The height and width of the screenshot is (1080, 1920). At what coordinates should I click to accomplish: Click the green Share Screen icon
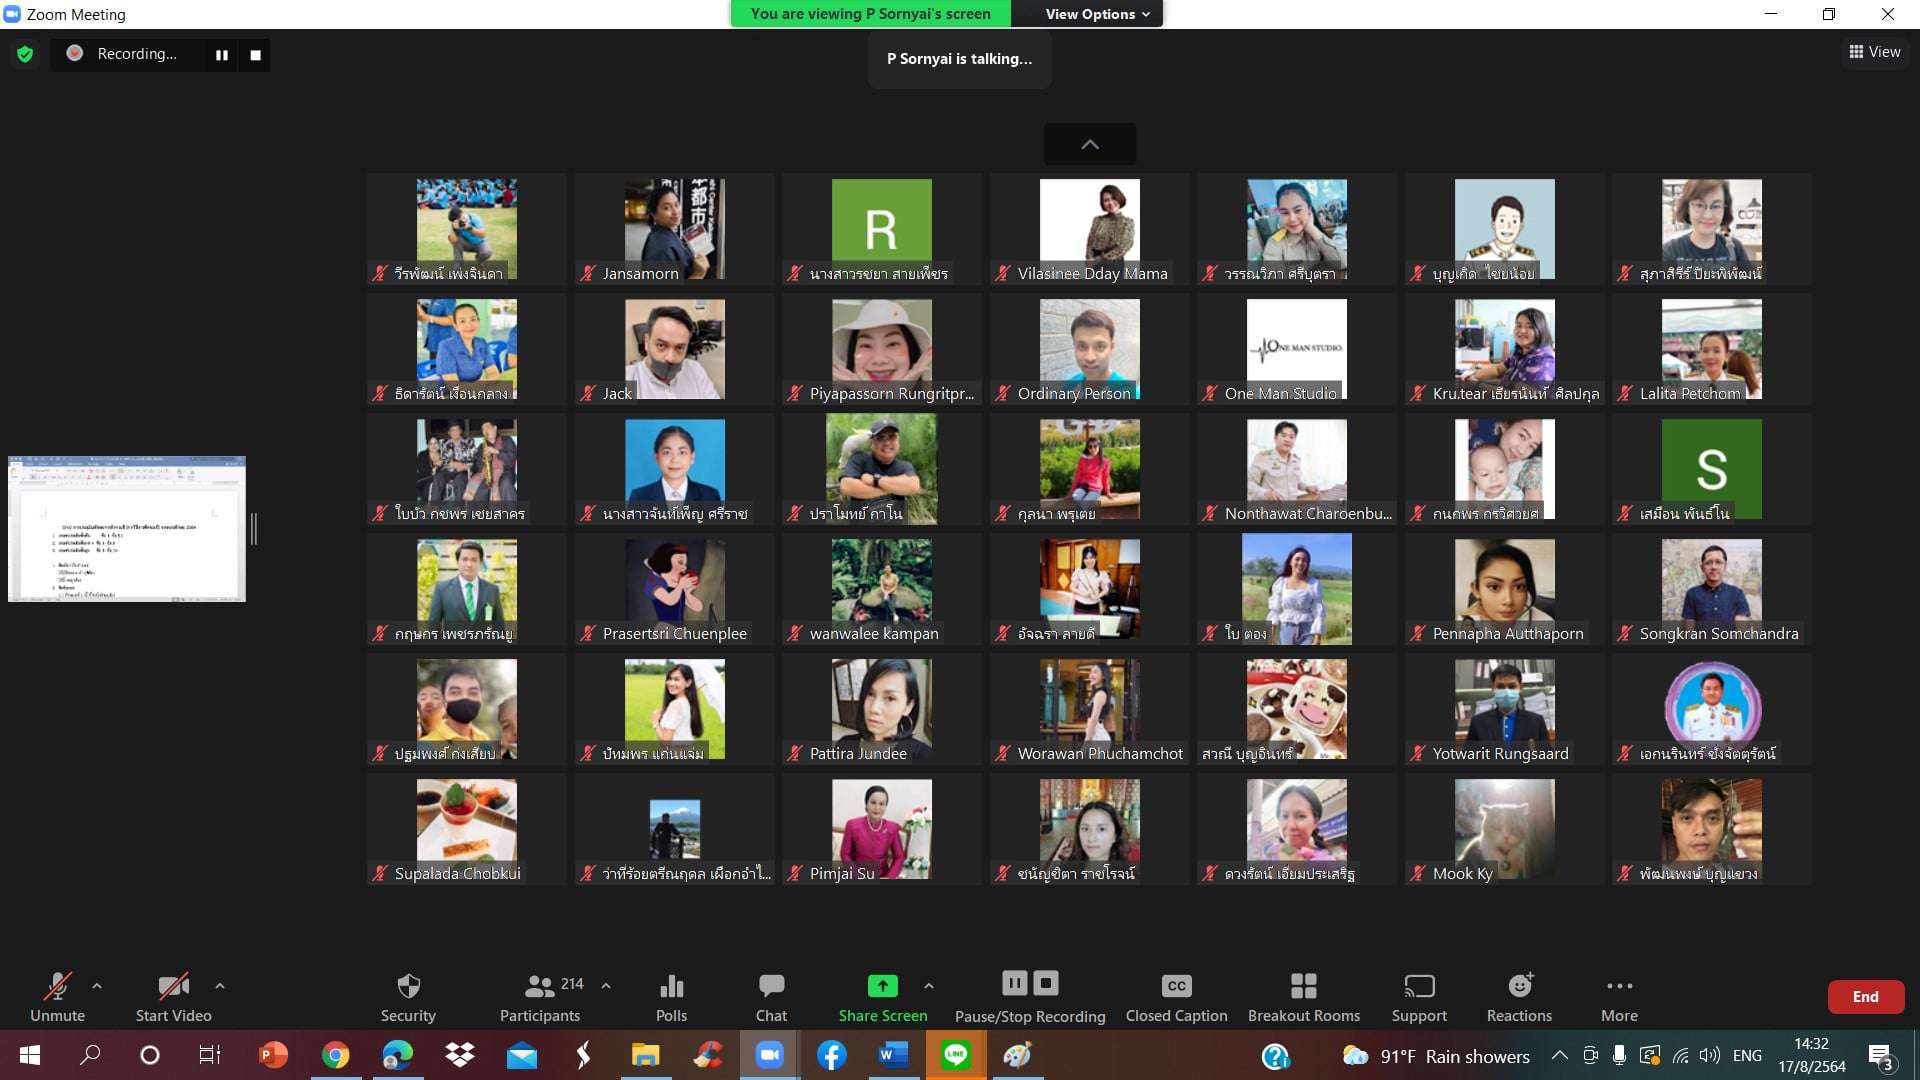click(x=882, y=987)
